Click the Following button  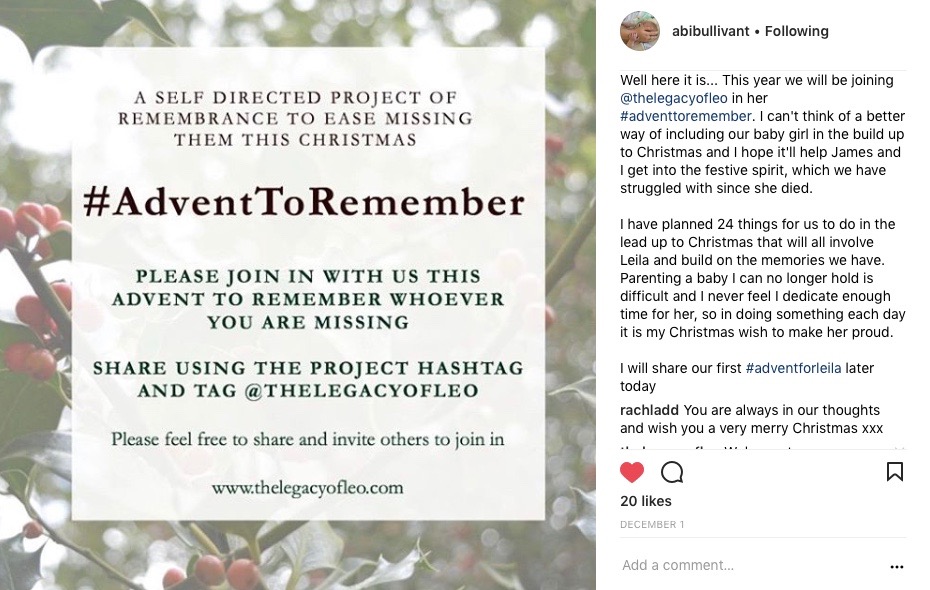(796, 31)
